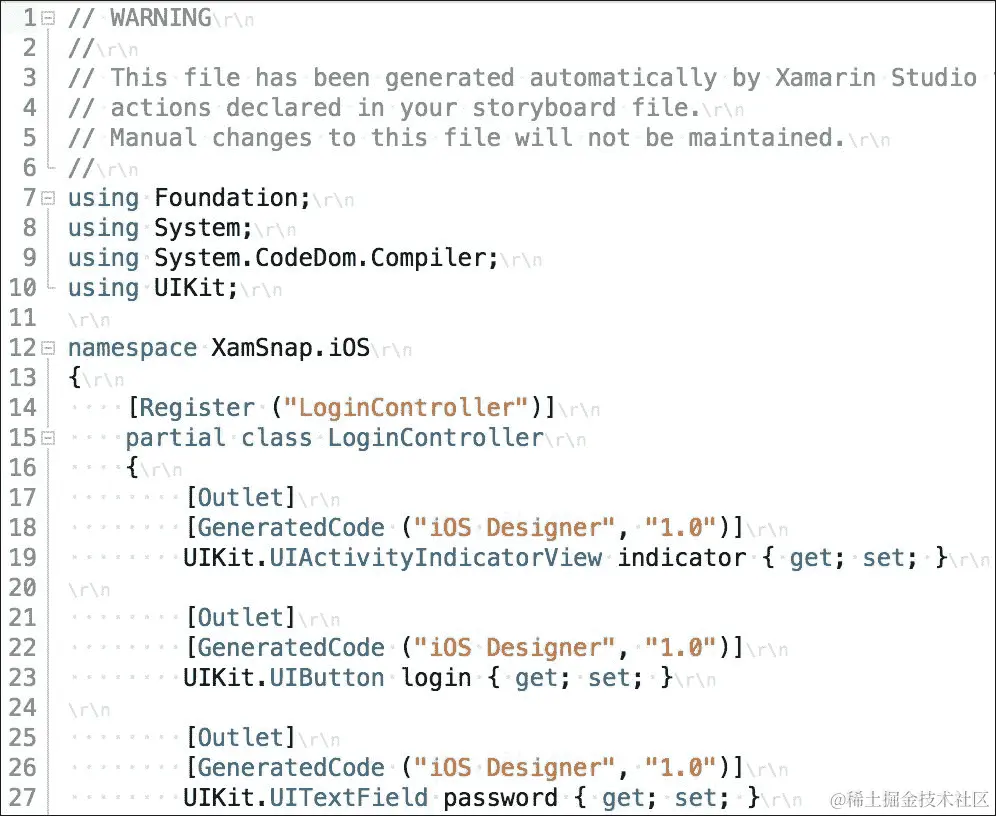This screenshot has height=816, width=996.
Task: Click the [Outlet] attribute on line 21
Action: [241, 618]
